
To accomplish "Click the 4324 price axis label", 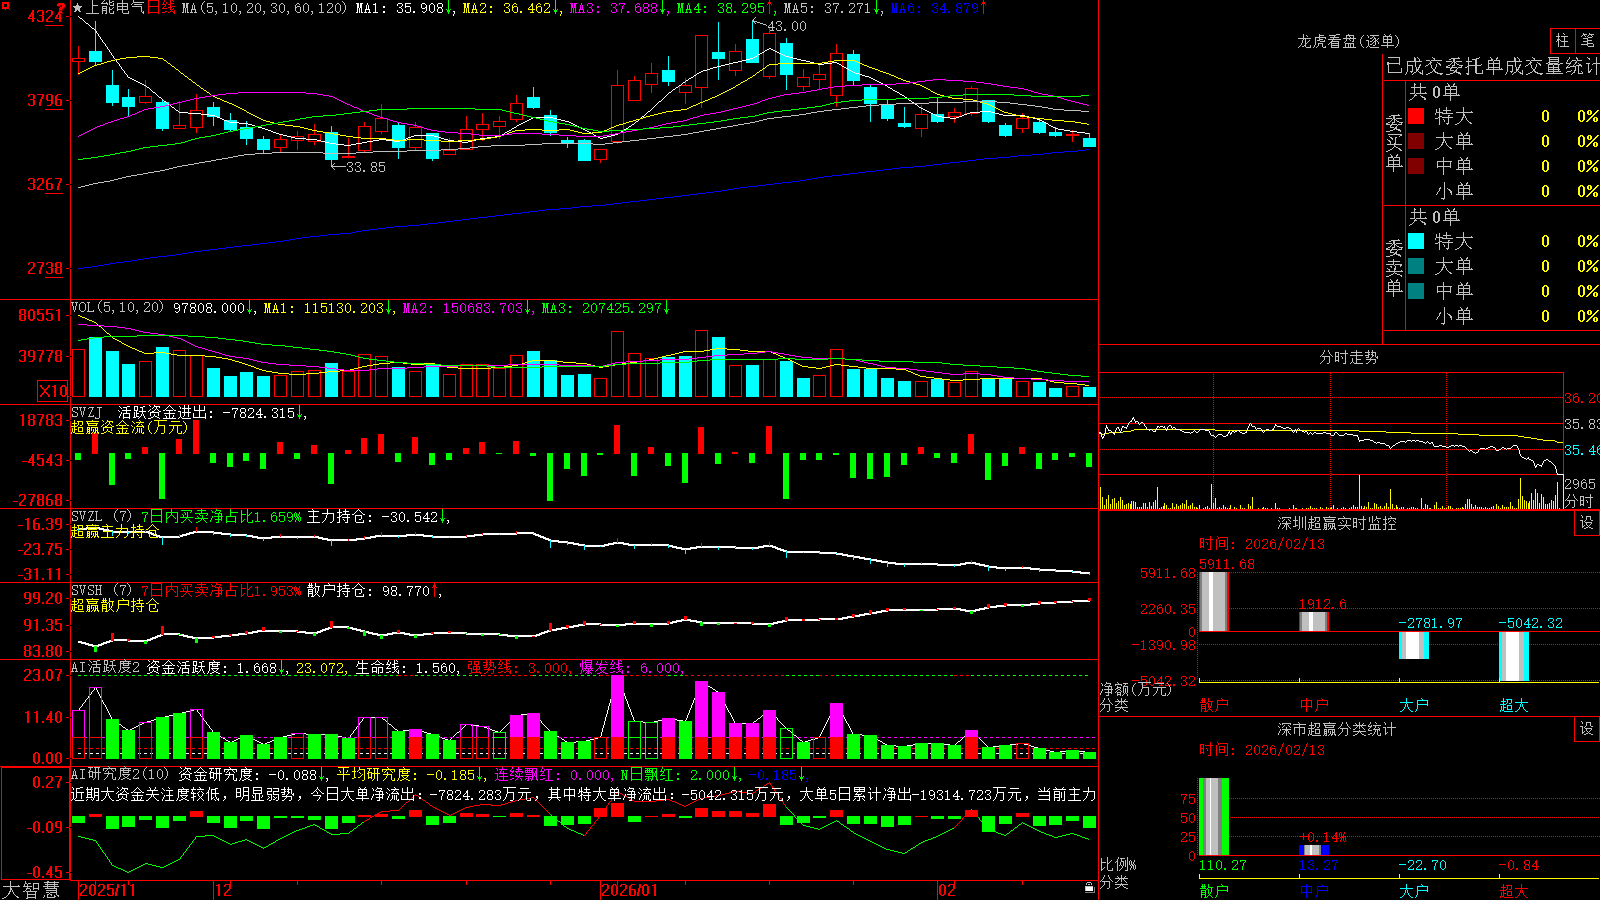I will 45,16.
